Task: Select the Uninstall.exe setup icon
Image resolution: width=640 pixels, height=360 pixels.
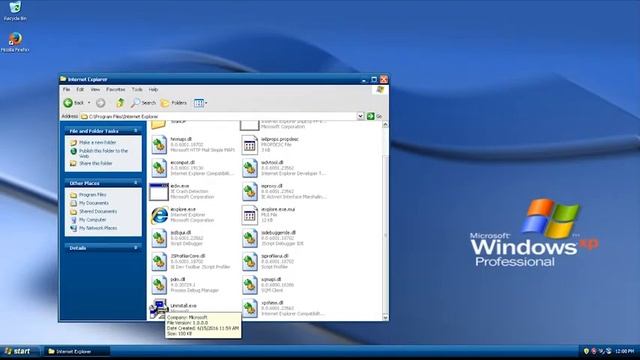Action: 159,309
